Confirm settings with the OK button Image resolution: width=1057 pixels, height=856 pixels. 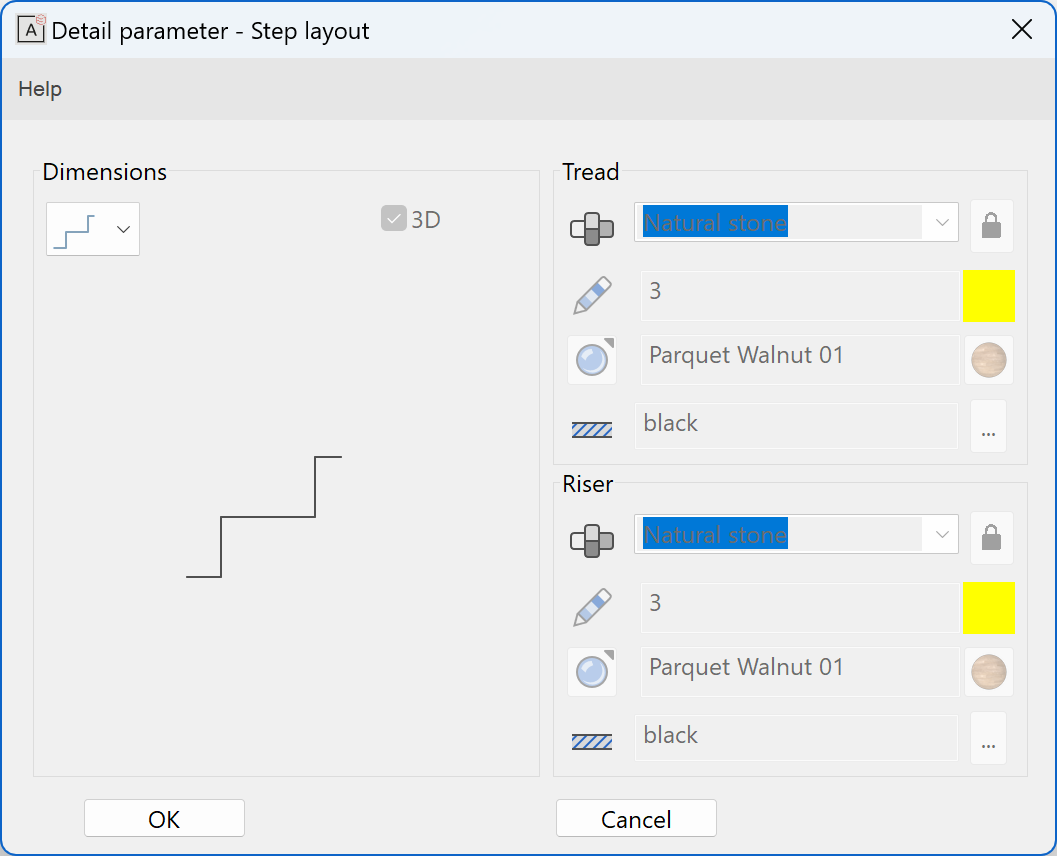pyautogui.click(x=163, y=818)
